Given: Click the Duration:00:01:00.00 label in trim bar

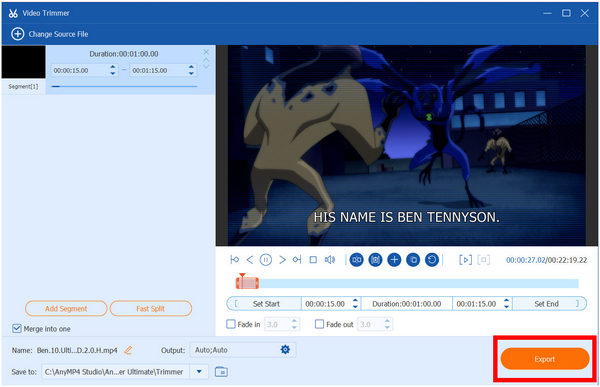Looking at the screenshot, I should (407, 304).
